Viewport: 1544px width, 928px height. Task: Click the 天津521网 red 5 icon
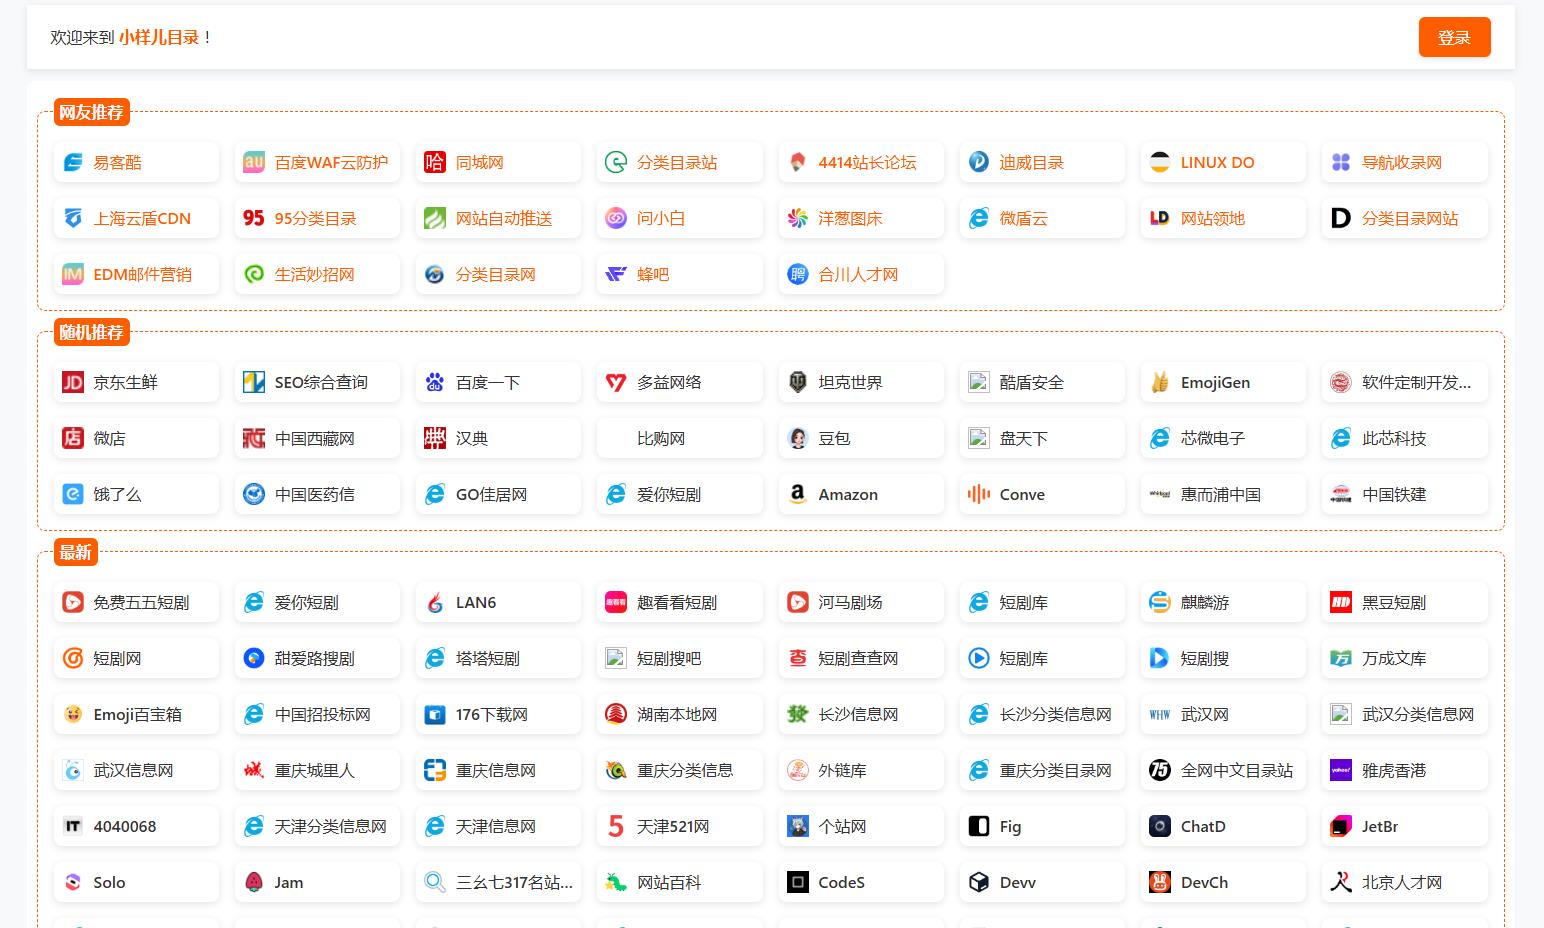pos(616,826)
